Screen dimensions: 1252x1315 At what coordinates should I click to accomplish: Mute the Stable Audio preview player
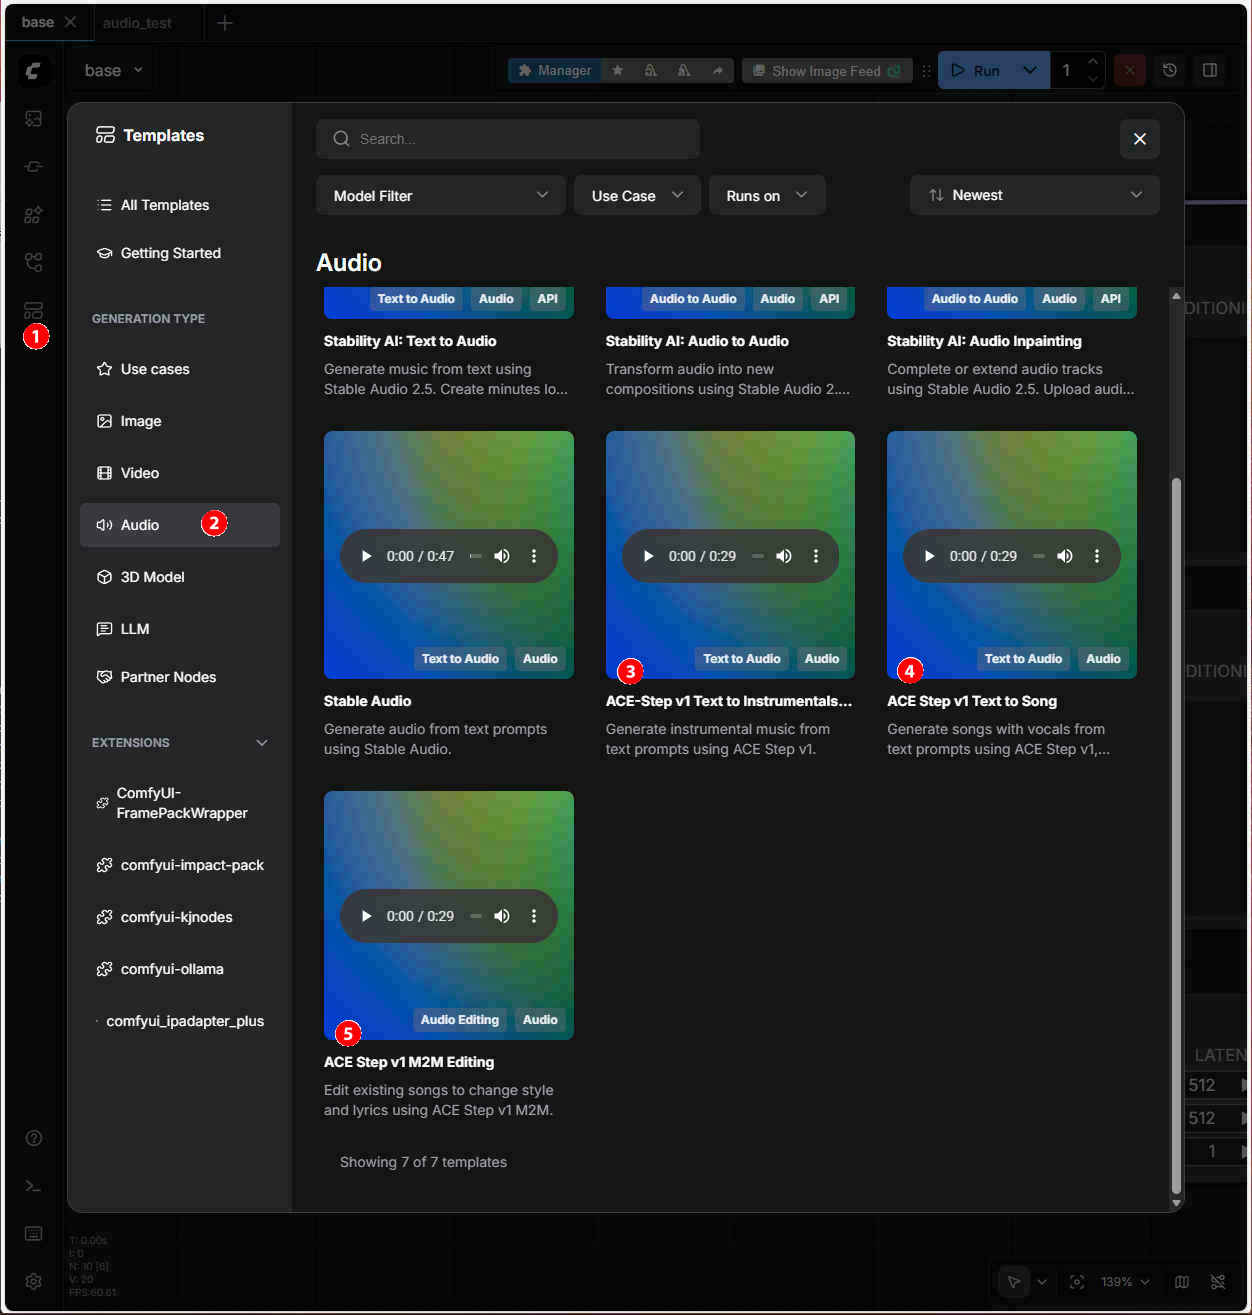[x=502, y=556]
